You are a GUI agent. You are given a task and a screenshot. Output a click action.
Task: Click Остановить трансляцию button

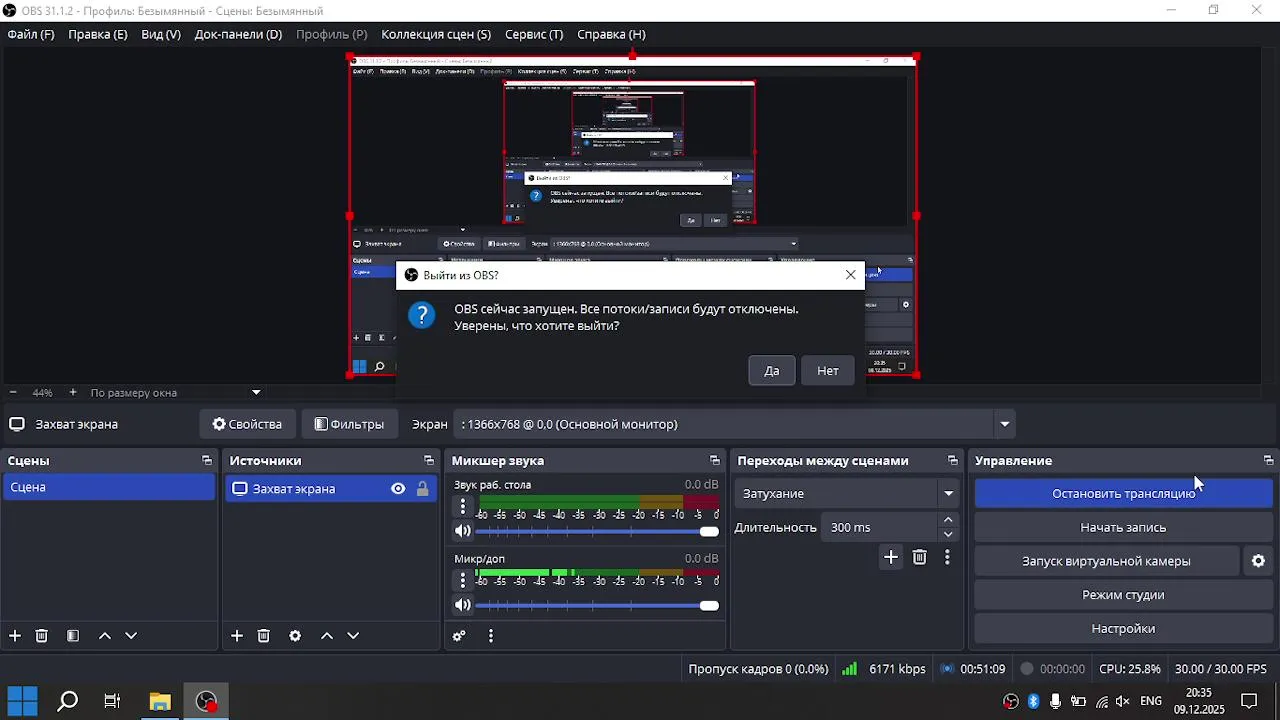(x=1123, y=493)
